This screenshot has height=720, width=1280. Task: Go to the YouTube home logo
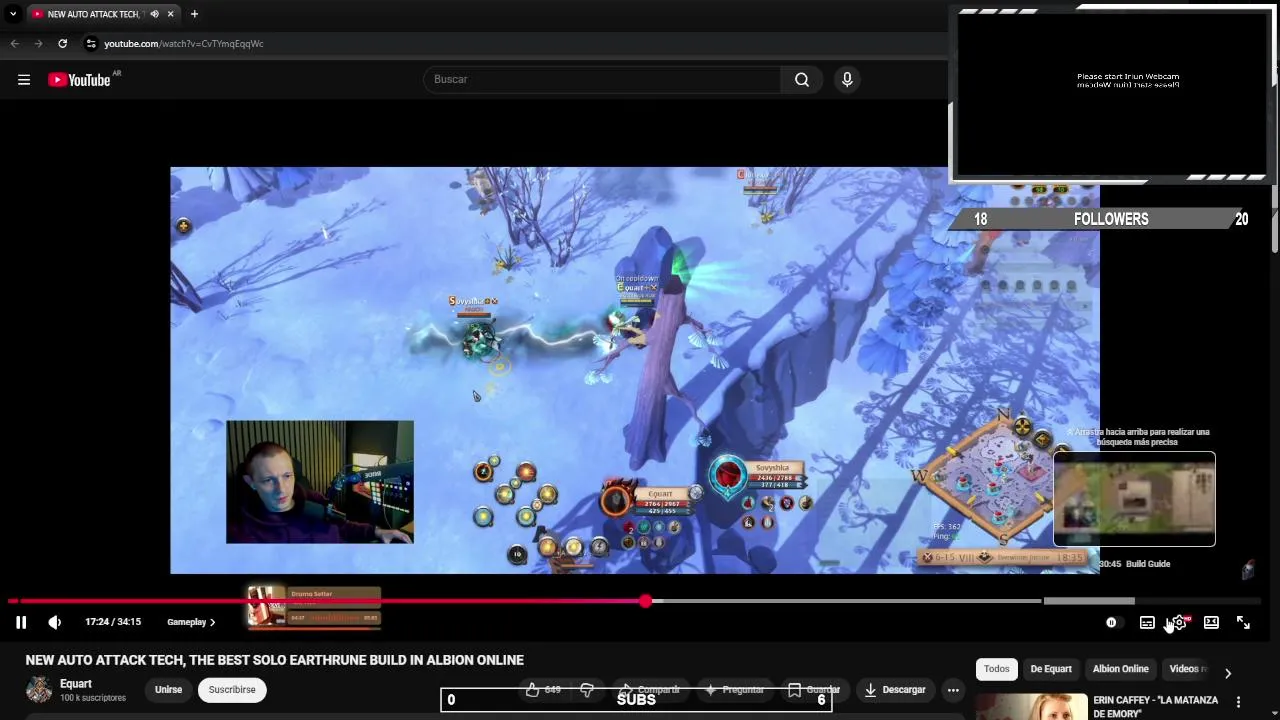point(79,80)
